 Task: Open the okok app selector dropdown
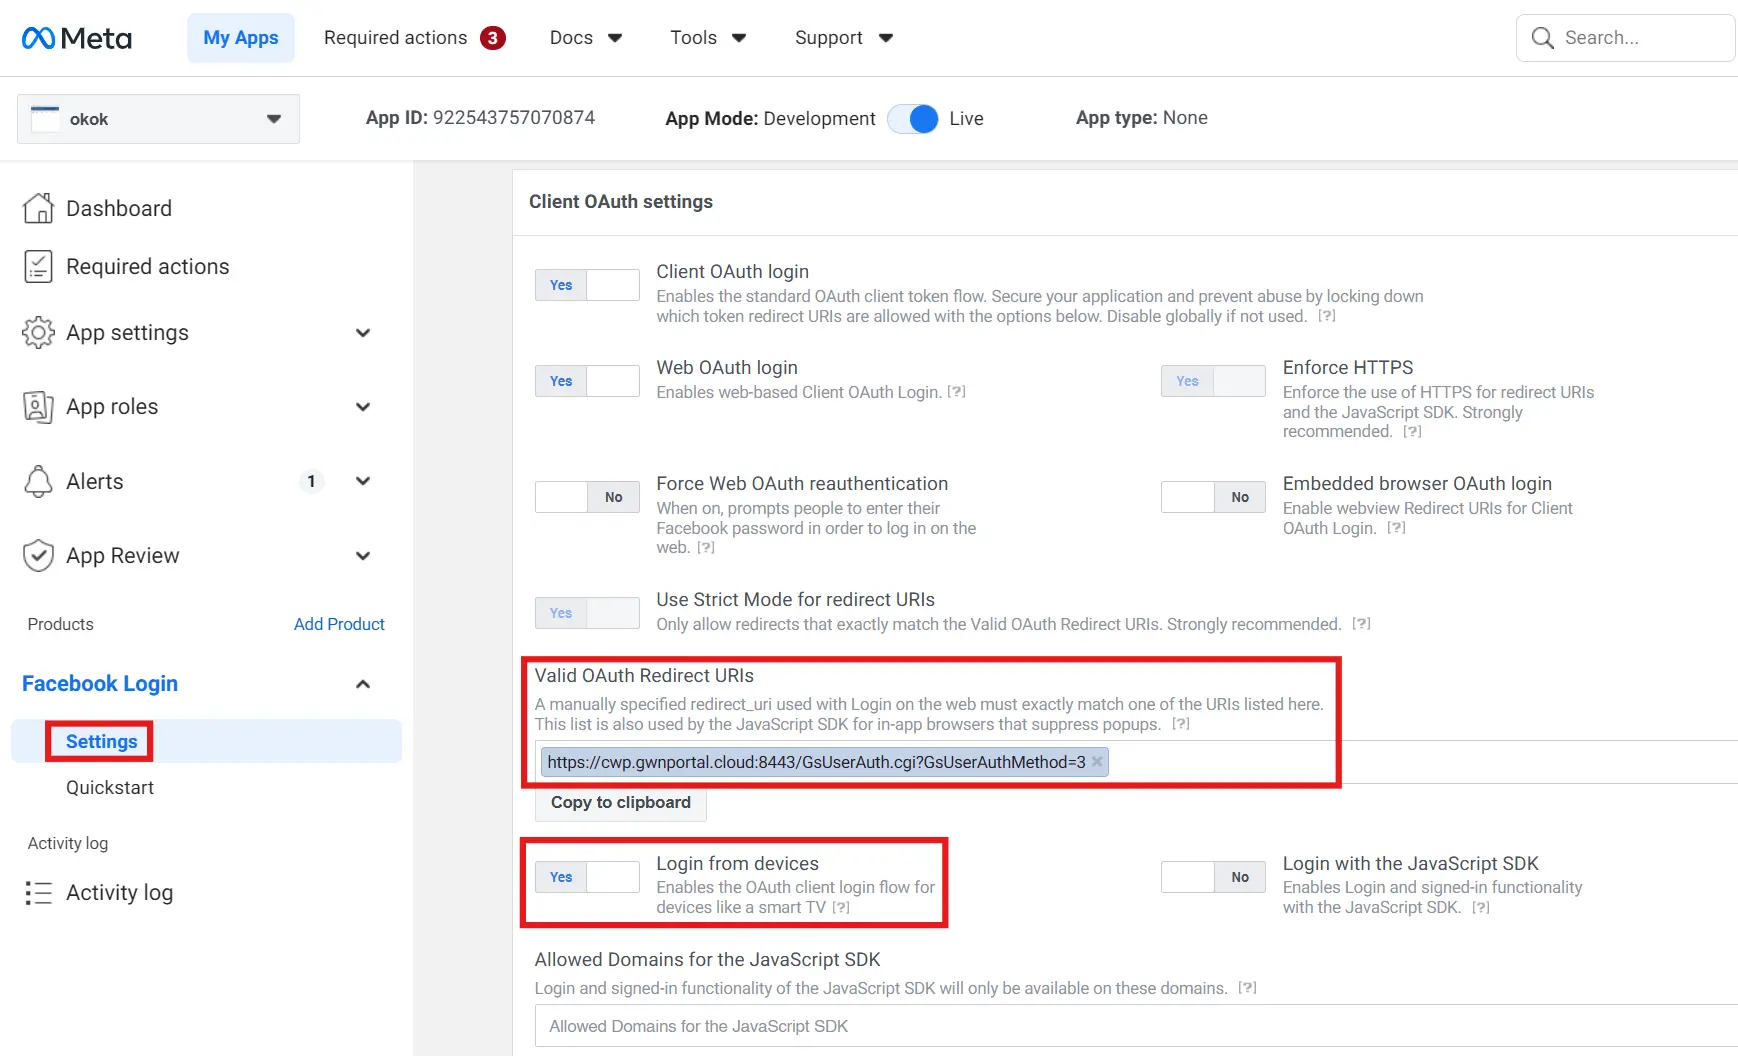tap(158, 119)
